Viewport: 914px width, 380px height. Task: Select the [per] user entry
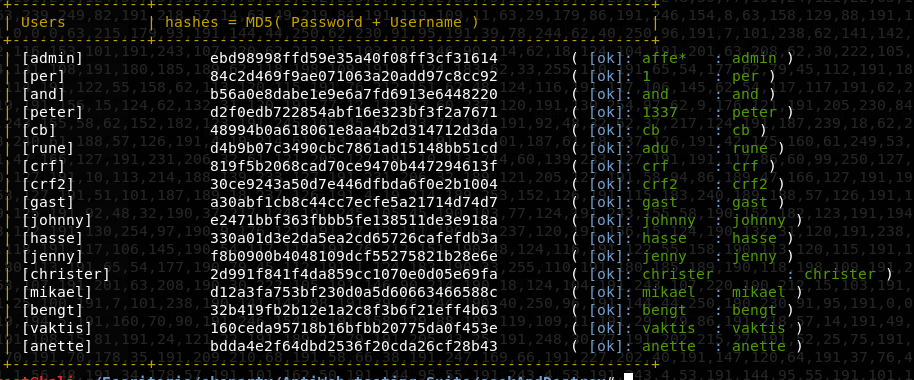(44, 76)
